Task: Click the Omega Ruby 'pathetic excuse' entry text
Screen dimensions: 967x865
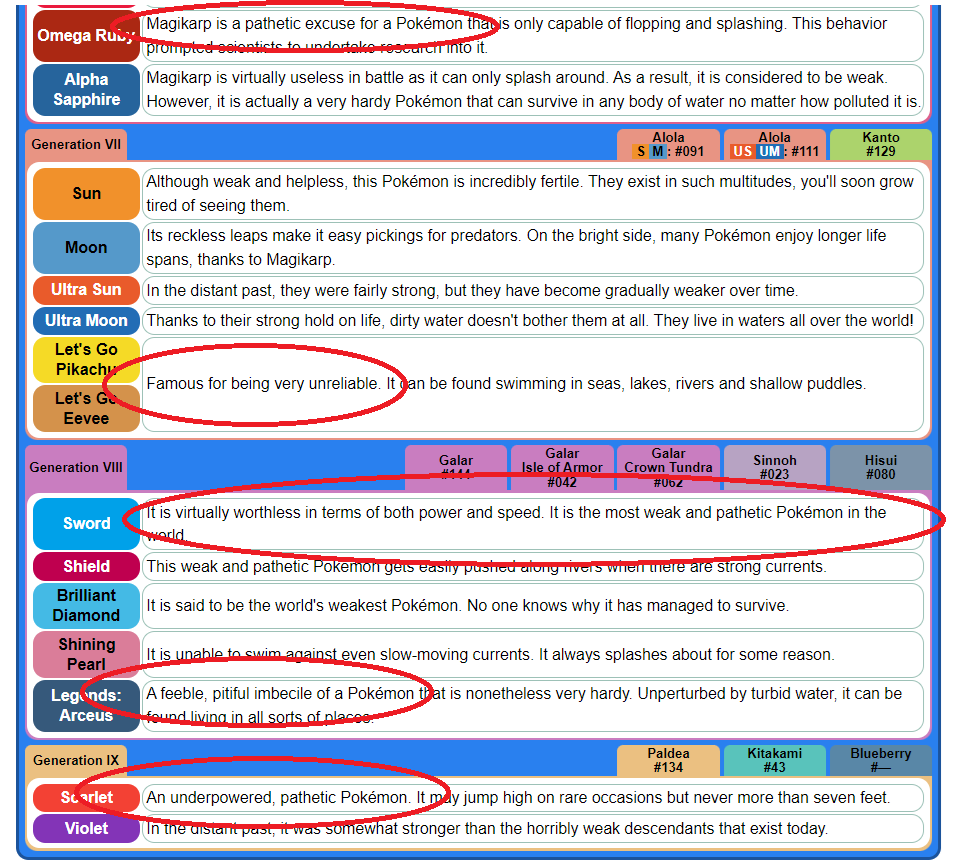Action: (x=533, y=35)
